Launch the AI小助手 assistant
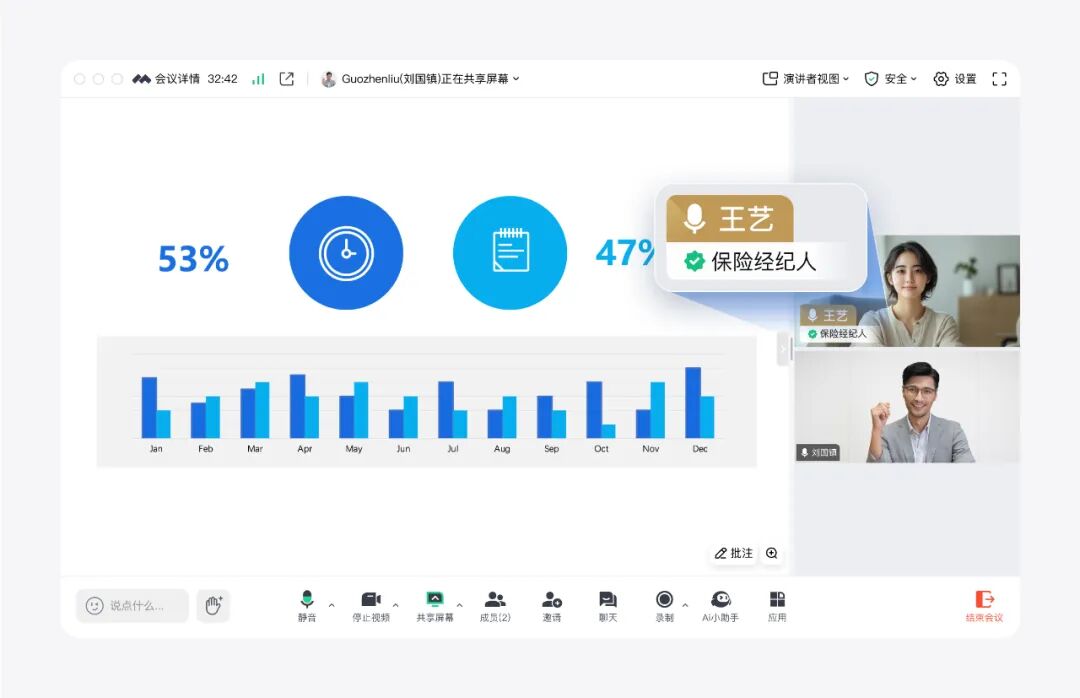1080x698 pixels. click(720, 600)
